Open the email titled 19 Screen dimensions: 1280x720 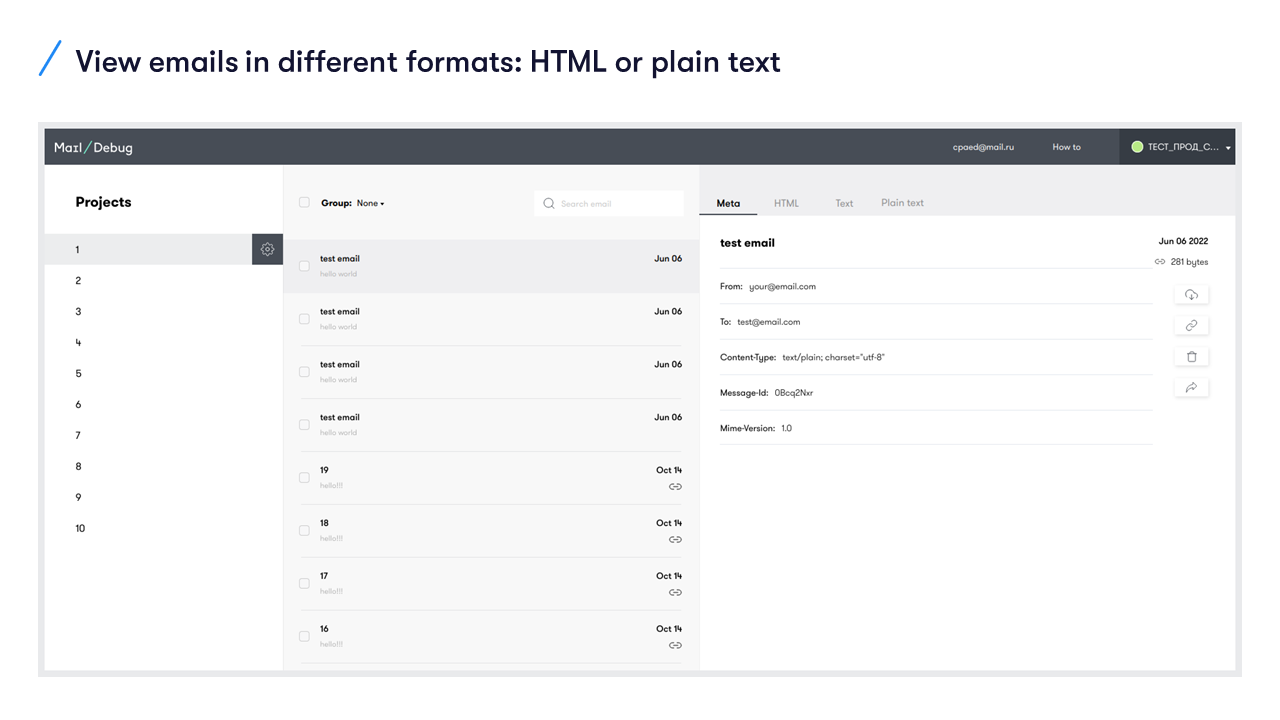(x=491, y=477)
